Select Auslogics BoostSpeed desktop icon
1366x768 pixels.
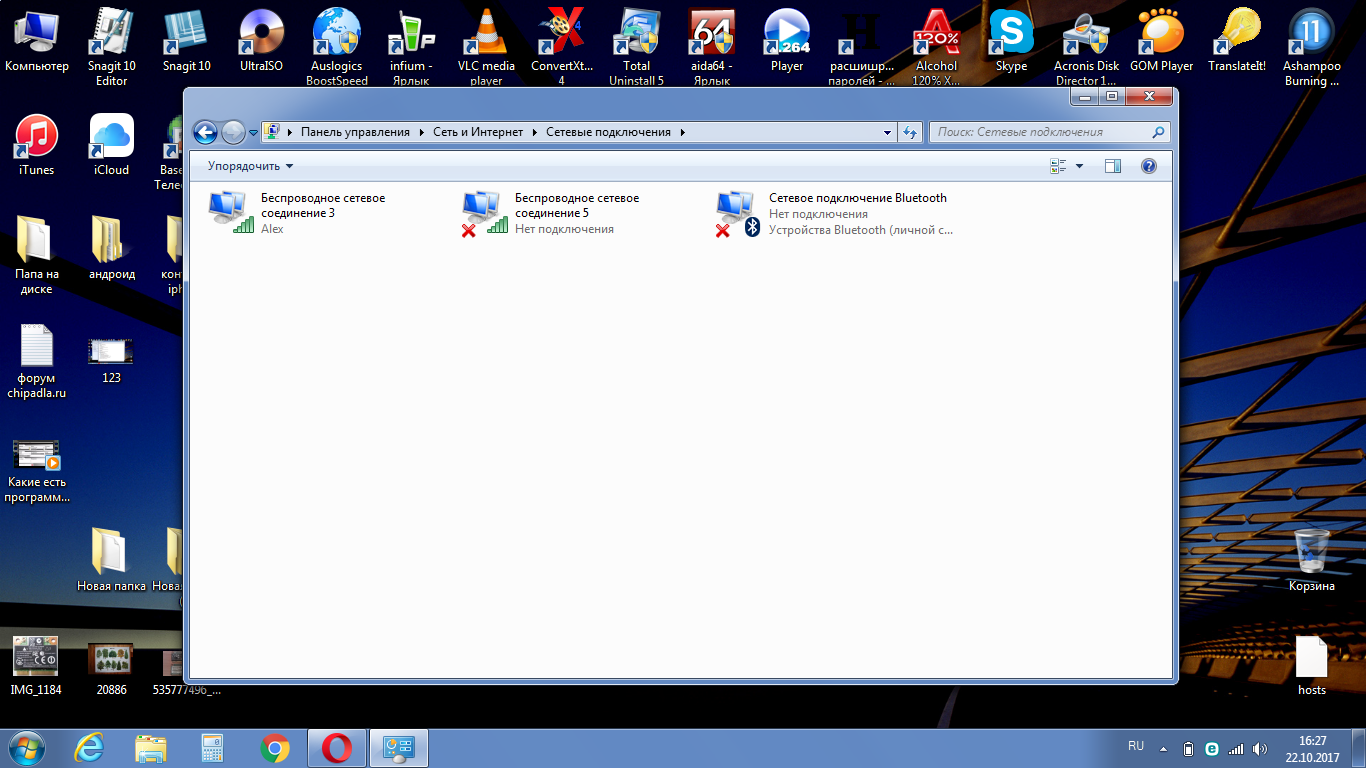coord(337,46)
